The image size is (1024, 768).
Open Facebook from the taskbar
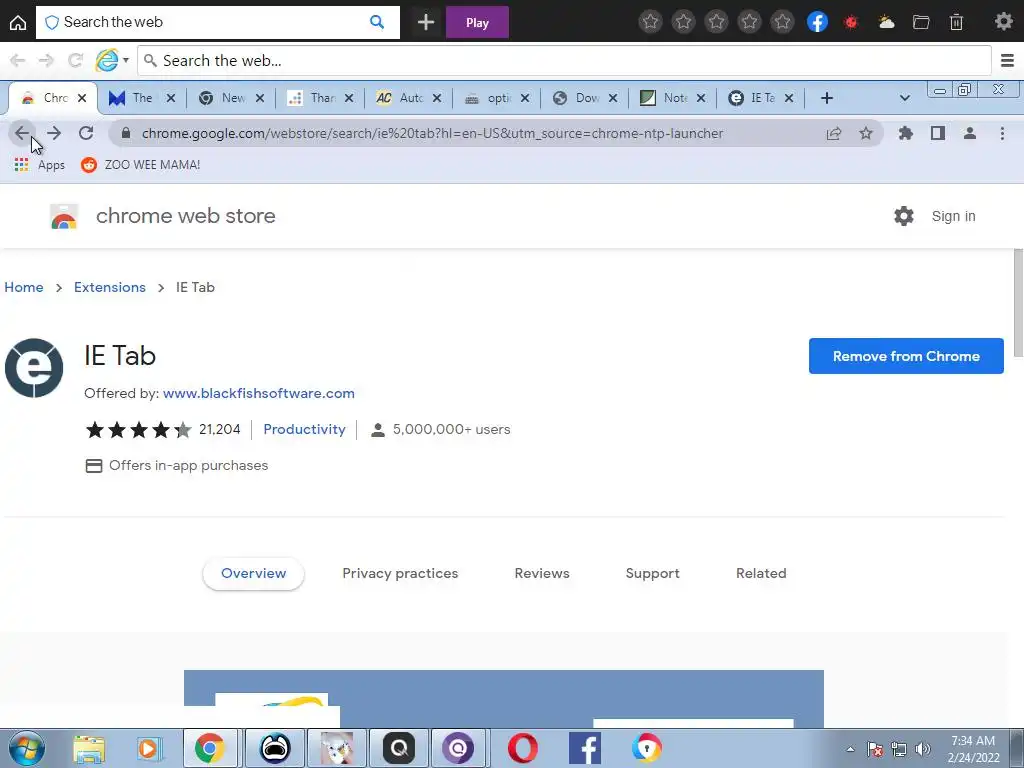(584, 748)
